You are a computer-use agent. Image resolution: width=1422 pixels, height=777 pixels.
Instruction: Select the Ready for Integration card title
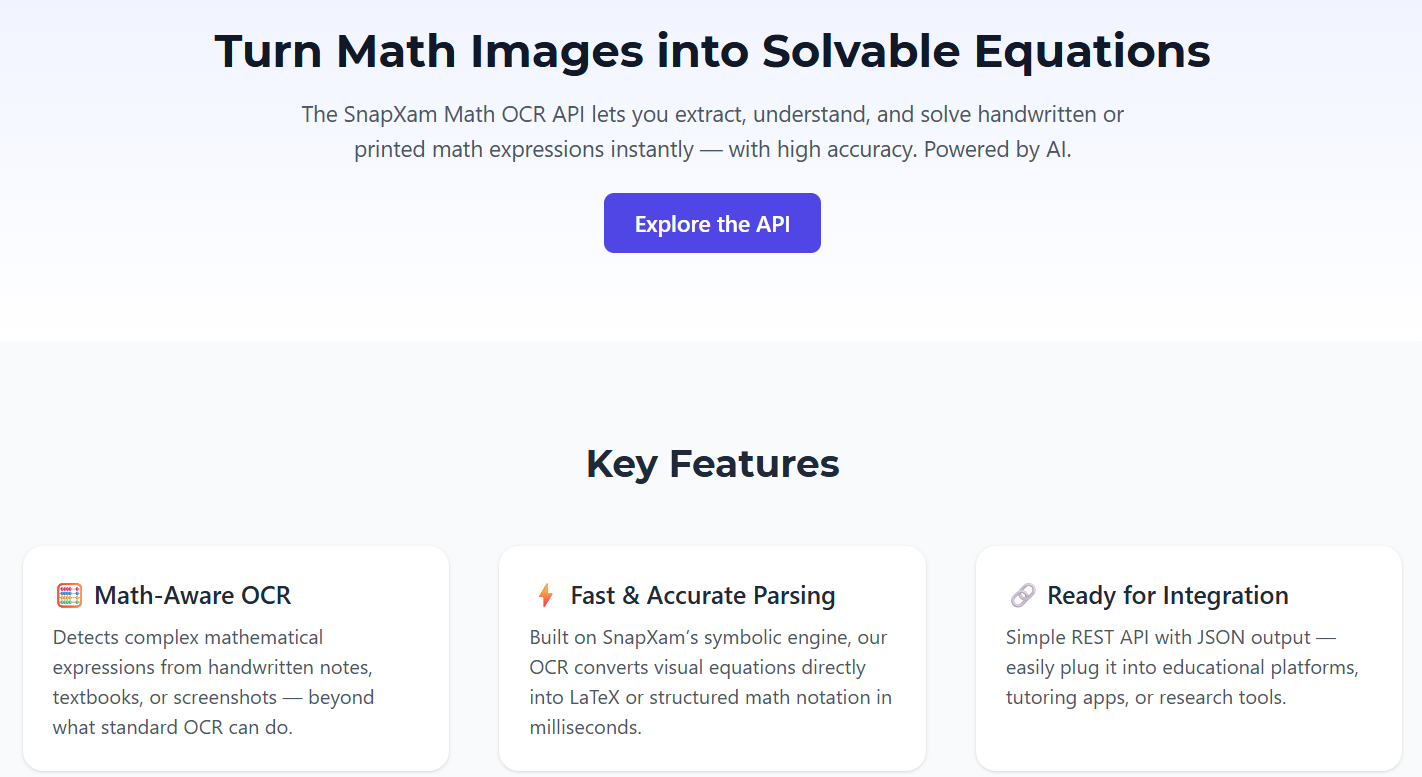point(1167,595)
